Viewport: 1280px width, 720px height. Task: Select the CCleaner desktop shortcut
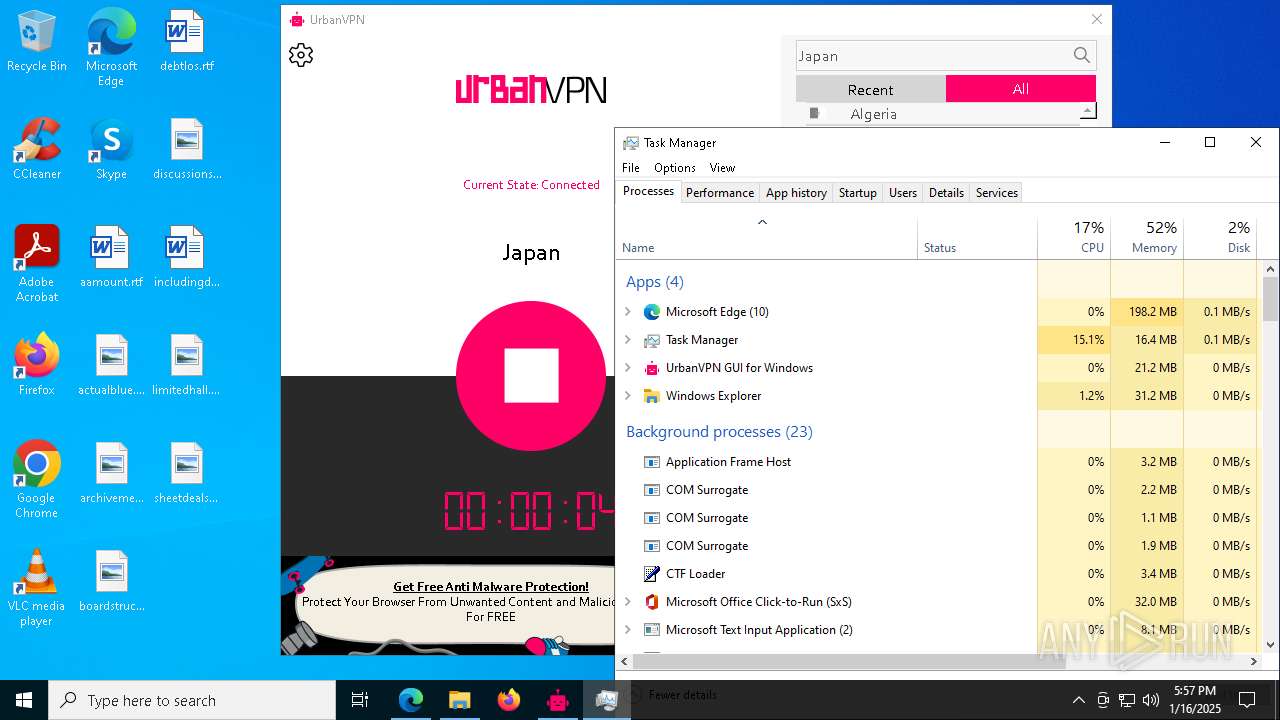(37, 150)
